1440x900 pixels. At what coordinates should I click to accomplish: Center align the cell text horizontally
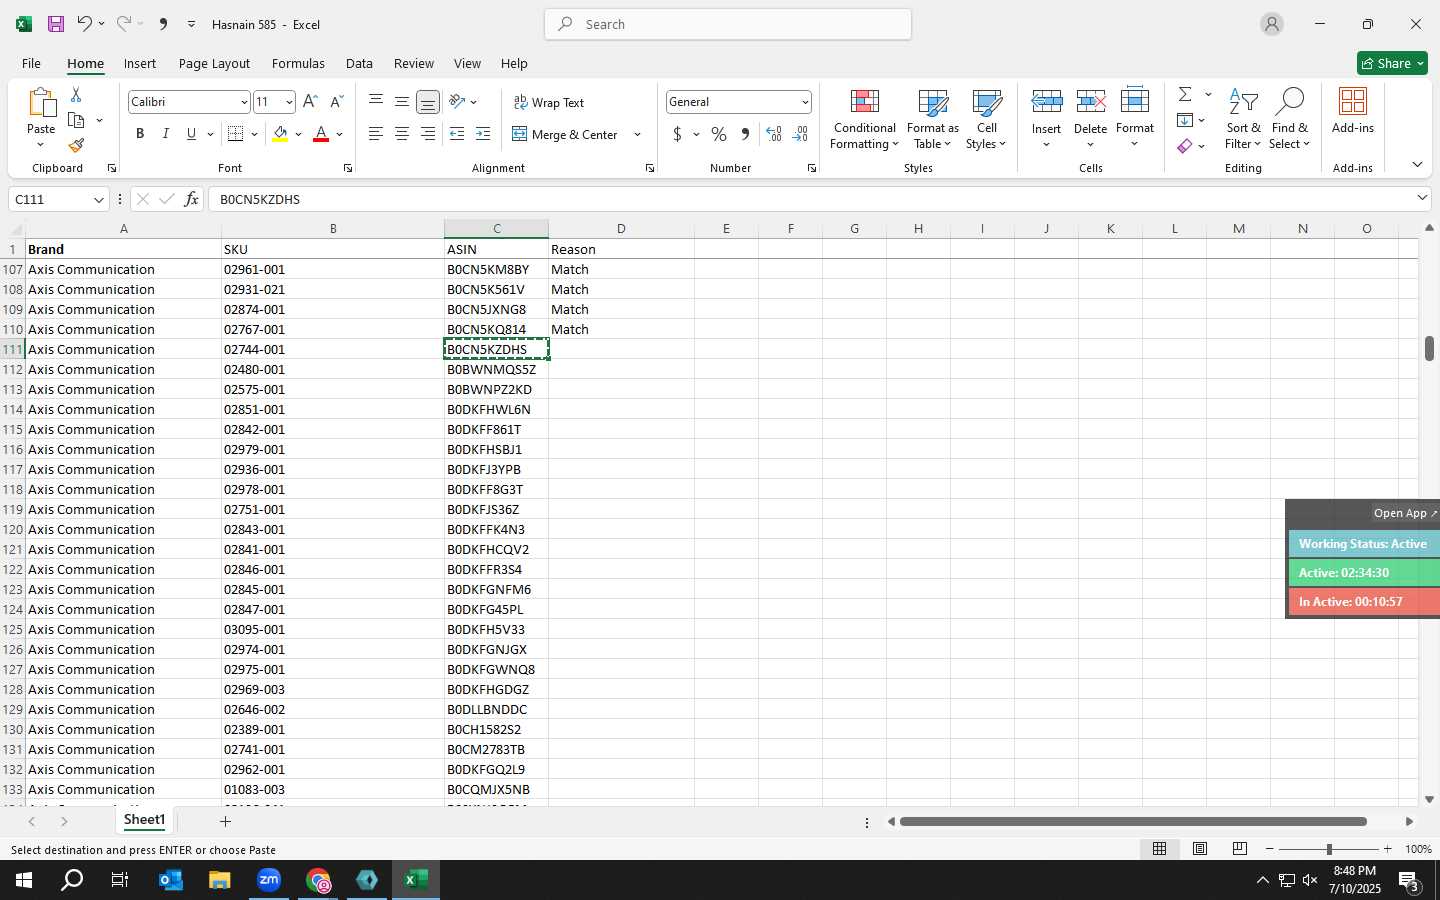(x=401, y=134)
